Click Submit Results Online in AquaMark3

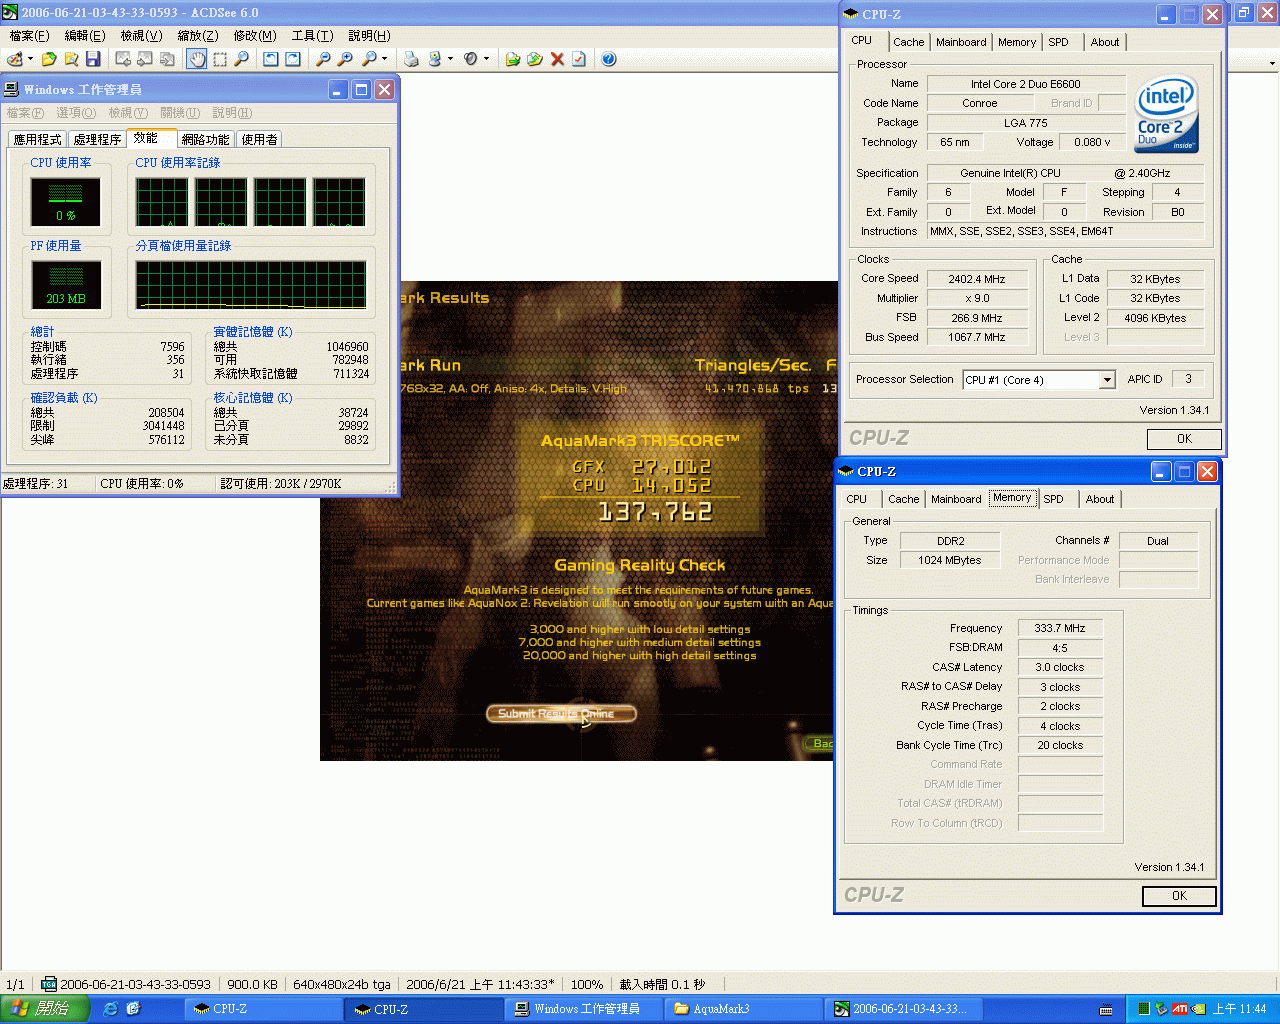coord(561,714)
